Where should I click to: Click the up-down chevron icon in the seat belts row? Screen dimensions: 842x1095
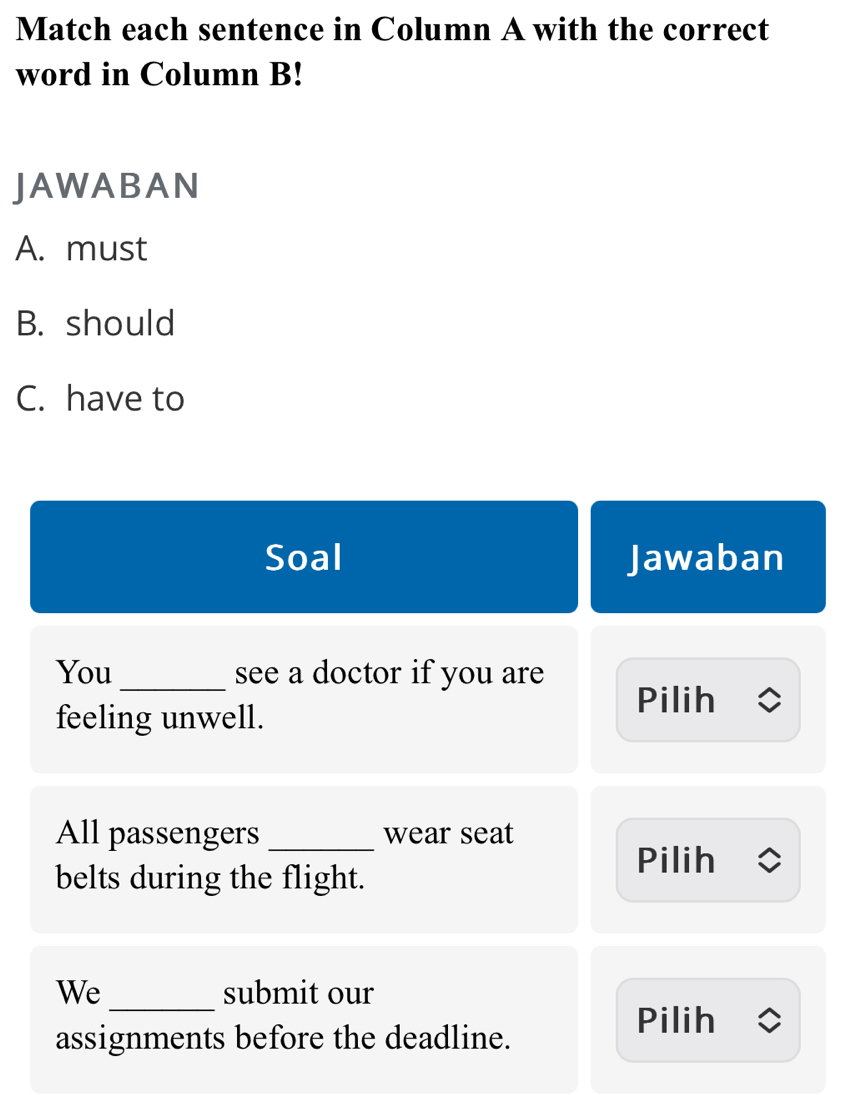point(768,861)
